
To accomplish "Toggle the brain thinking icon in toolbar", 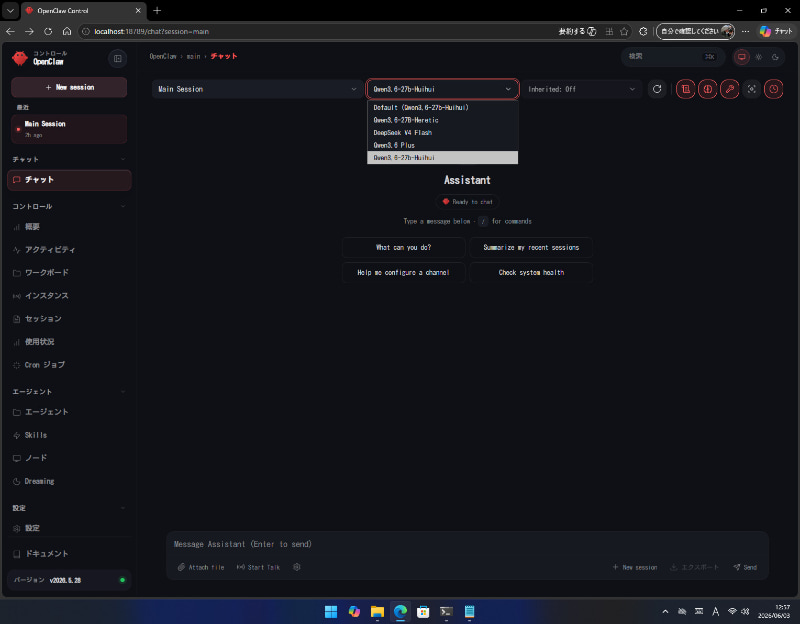I will coord(707,89).
